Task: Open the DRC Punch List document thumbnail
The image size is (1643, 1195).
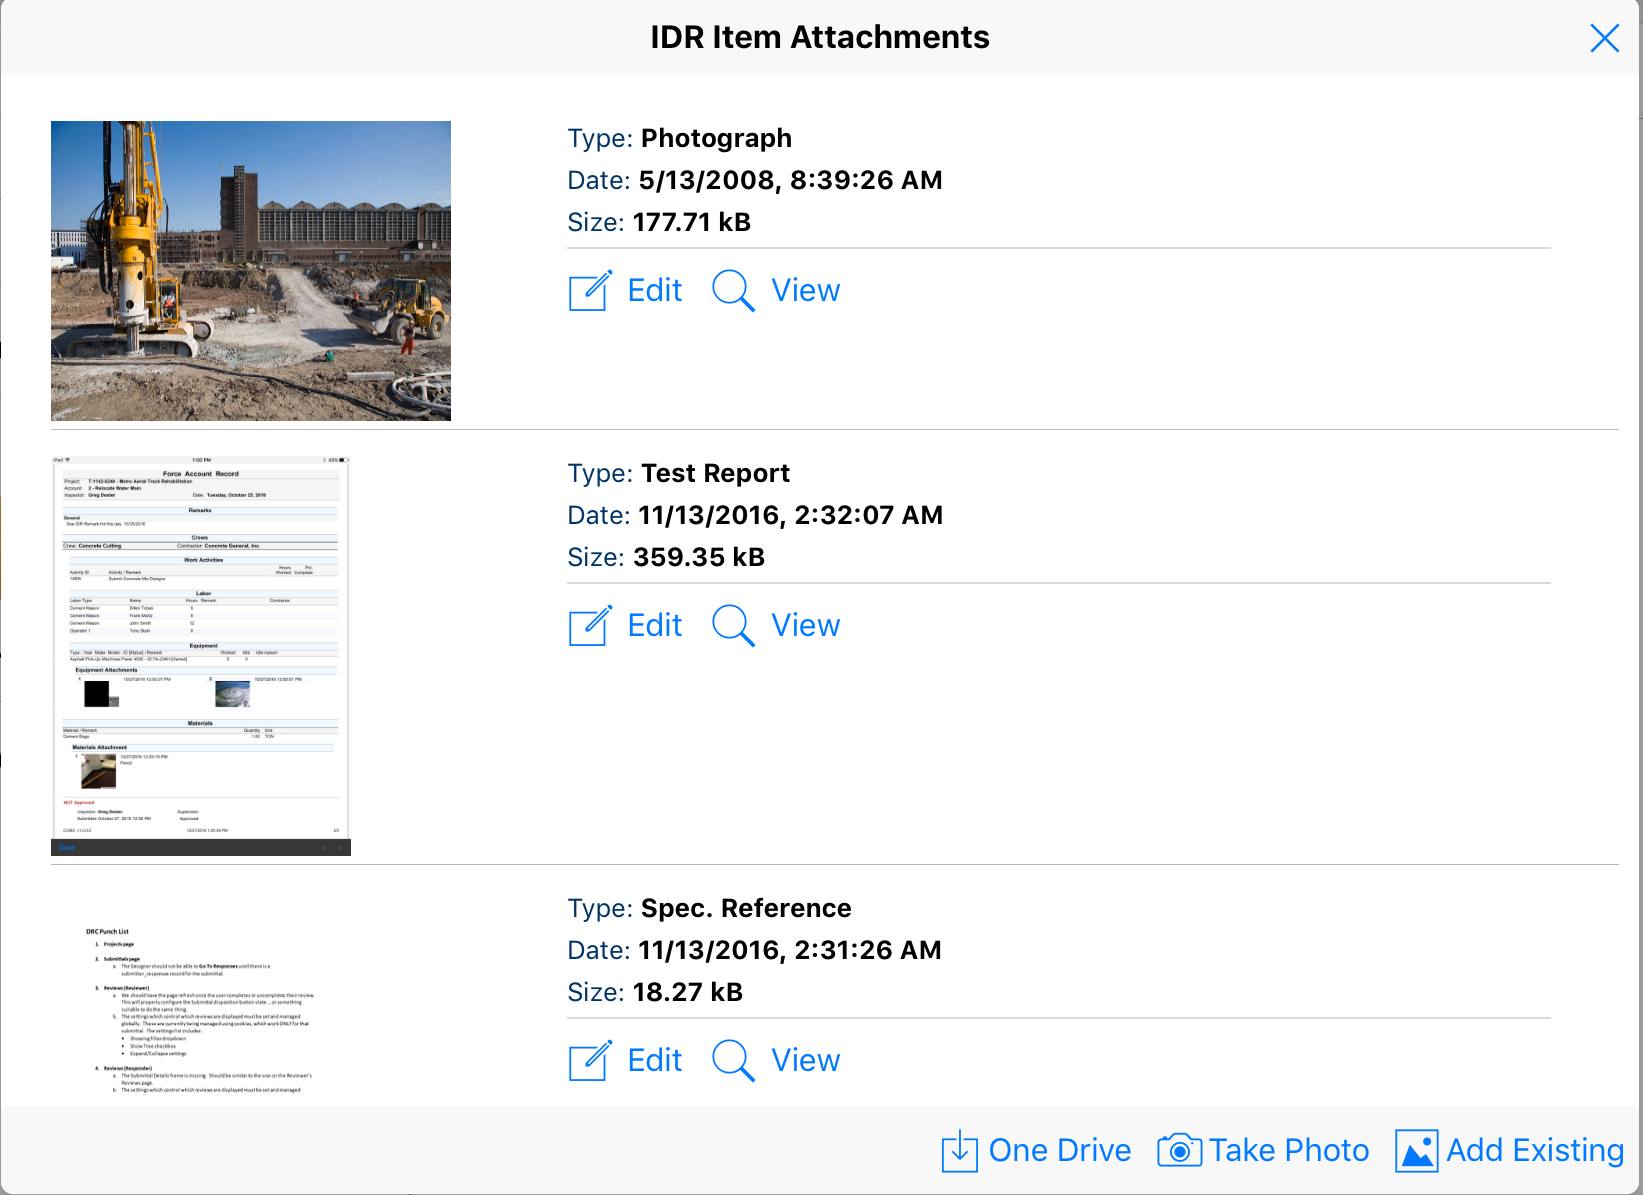Action: click(x=201, y=1010)
